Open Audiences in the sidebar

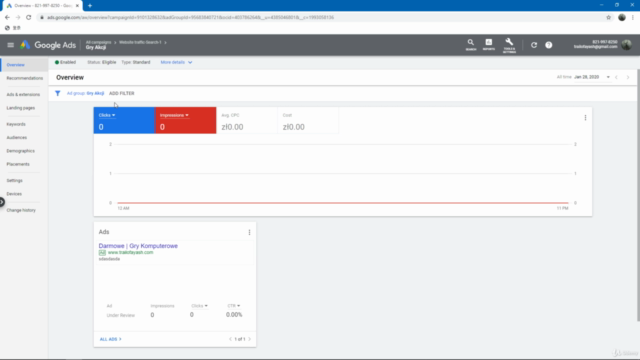[17, 138]
